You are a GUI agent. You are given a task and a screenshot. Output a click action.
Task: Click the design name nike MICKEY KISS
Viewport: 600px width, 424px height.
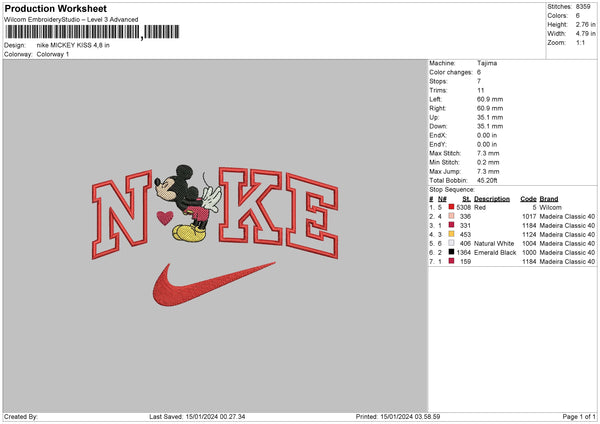point(73,45)
